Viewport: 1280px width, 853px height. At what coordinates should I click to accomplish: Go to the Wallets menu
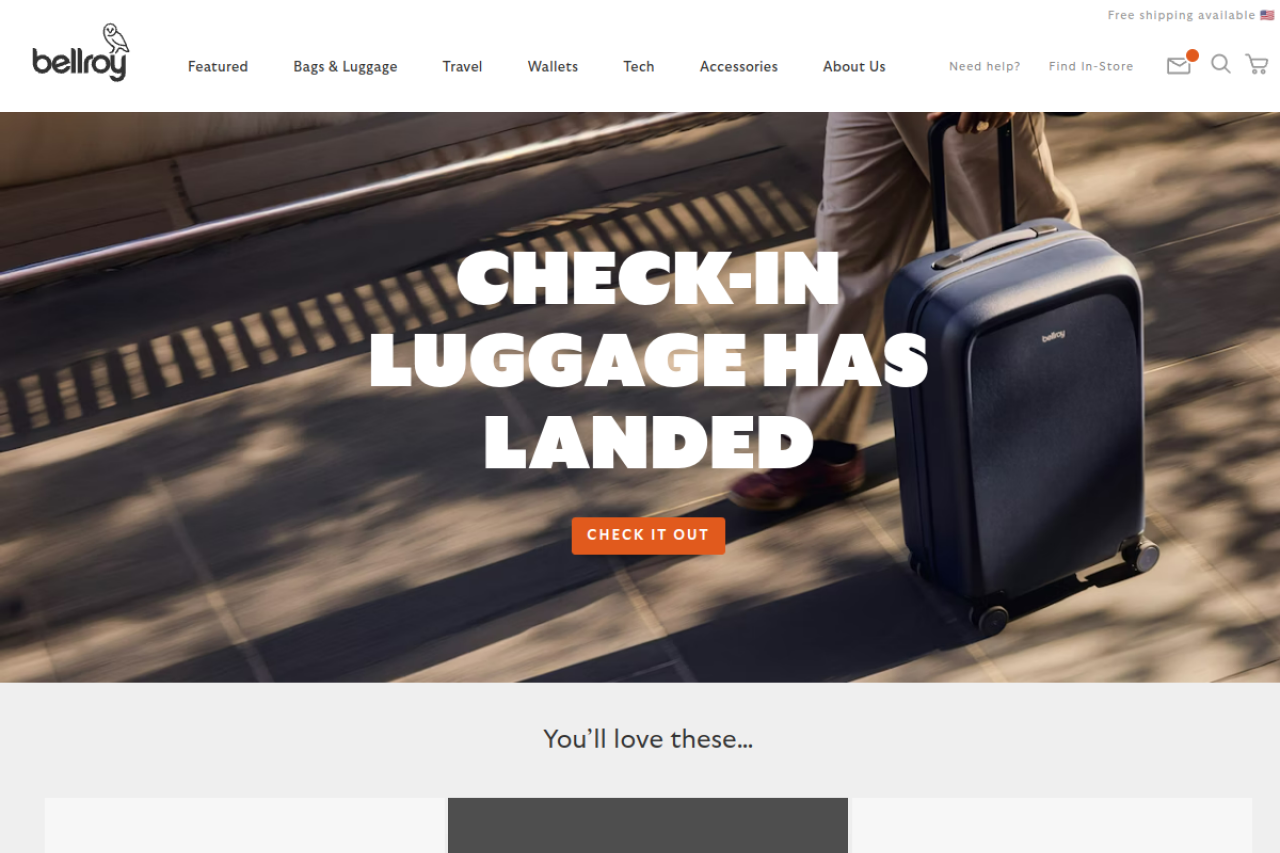coord(553,67)
